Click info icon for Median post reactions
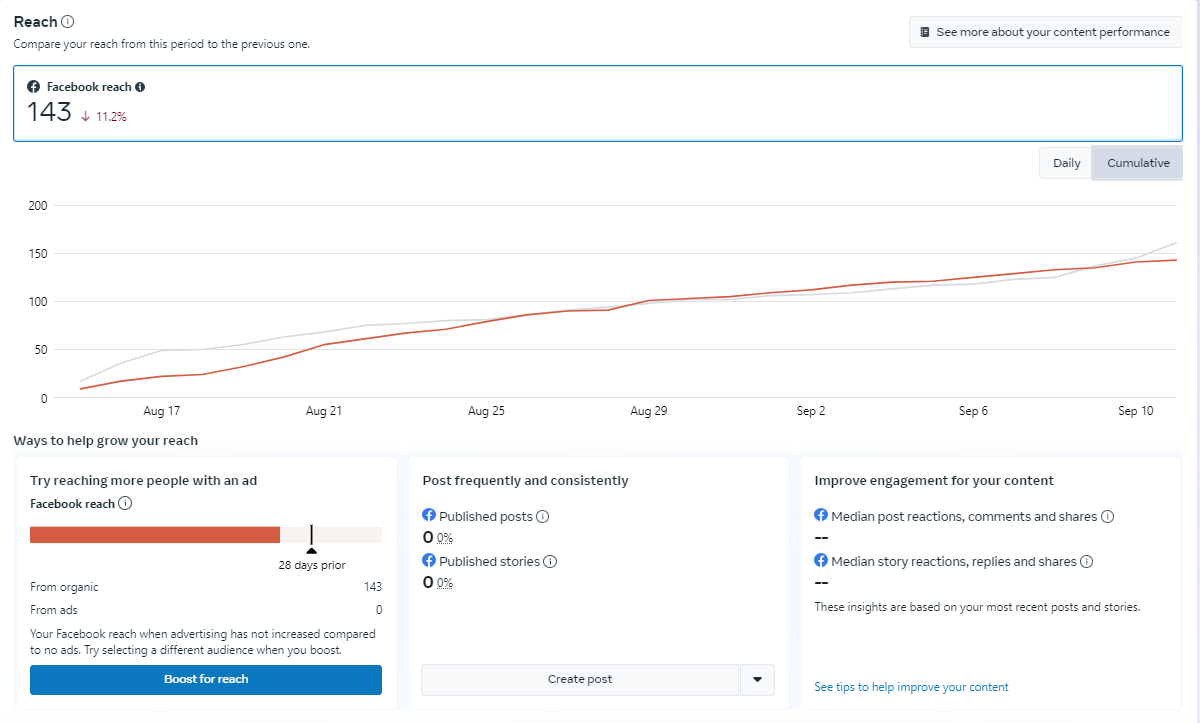This screenshot has width=1200, height=723. [1107, 517]
